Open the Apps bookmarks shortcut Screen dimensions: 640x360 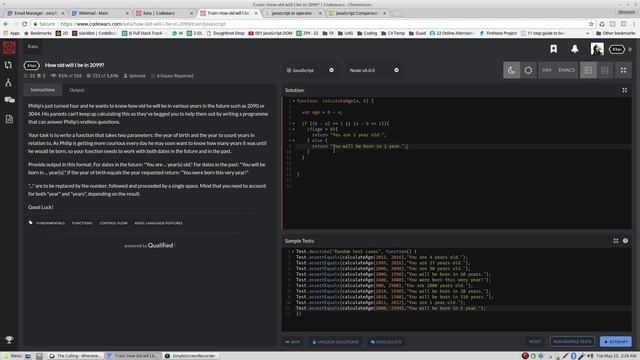click(x=11, y=33)
